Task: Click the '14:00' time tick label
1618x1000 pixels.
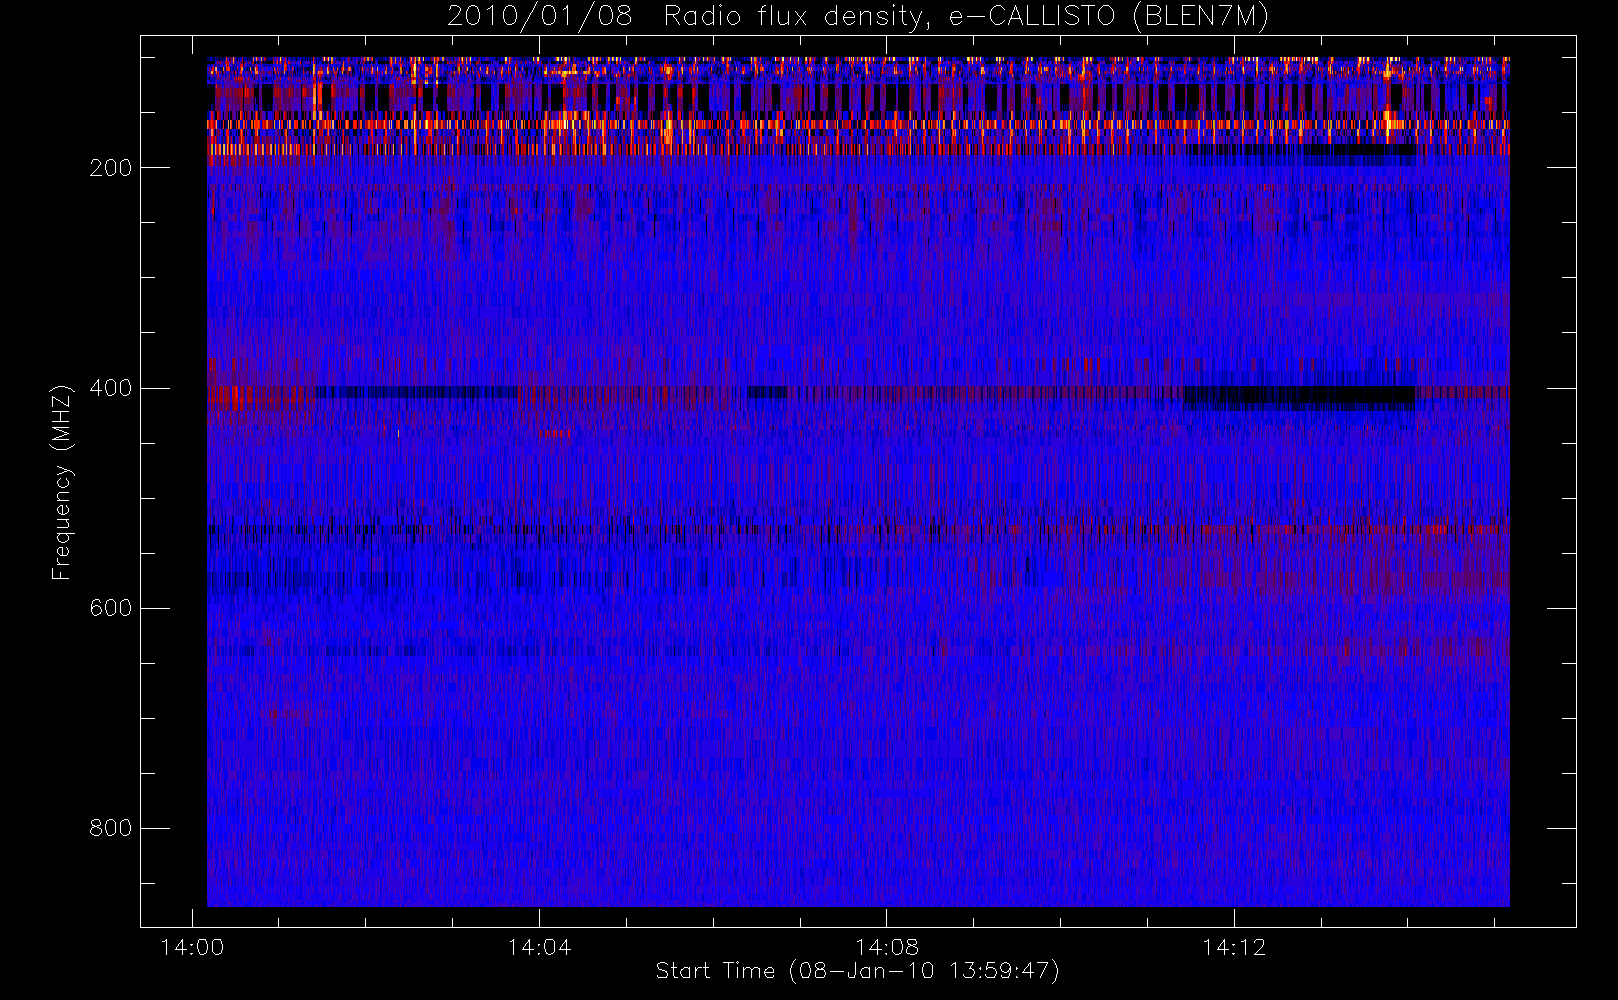Action: 192,947
